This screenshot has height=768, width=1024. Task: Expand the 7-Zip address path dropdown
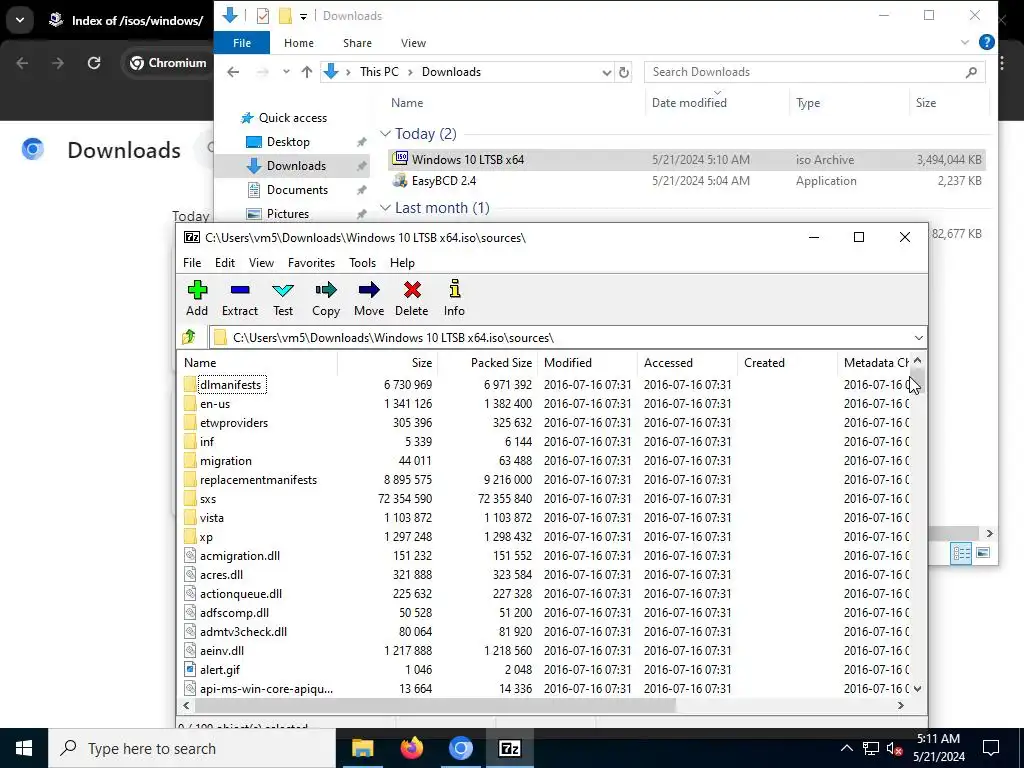pyautogui.click(x=918, y=338)
